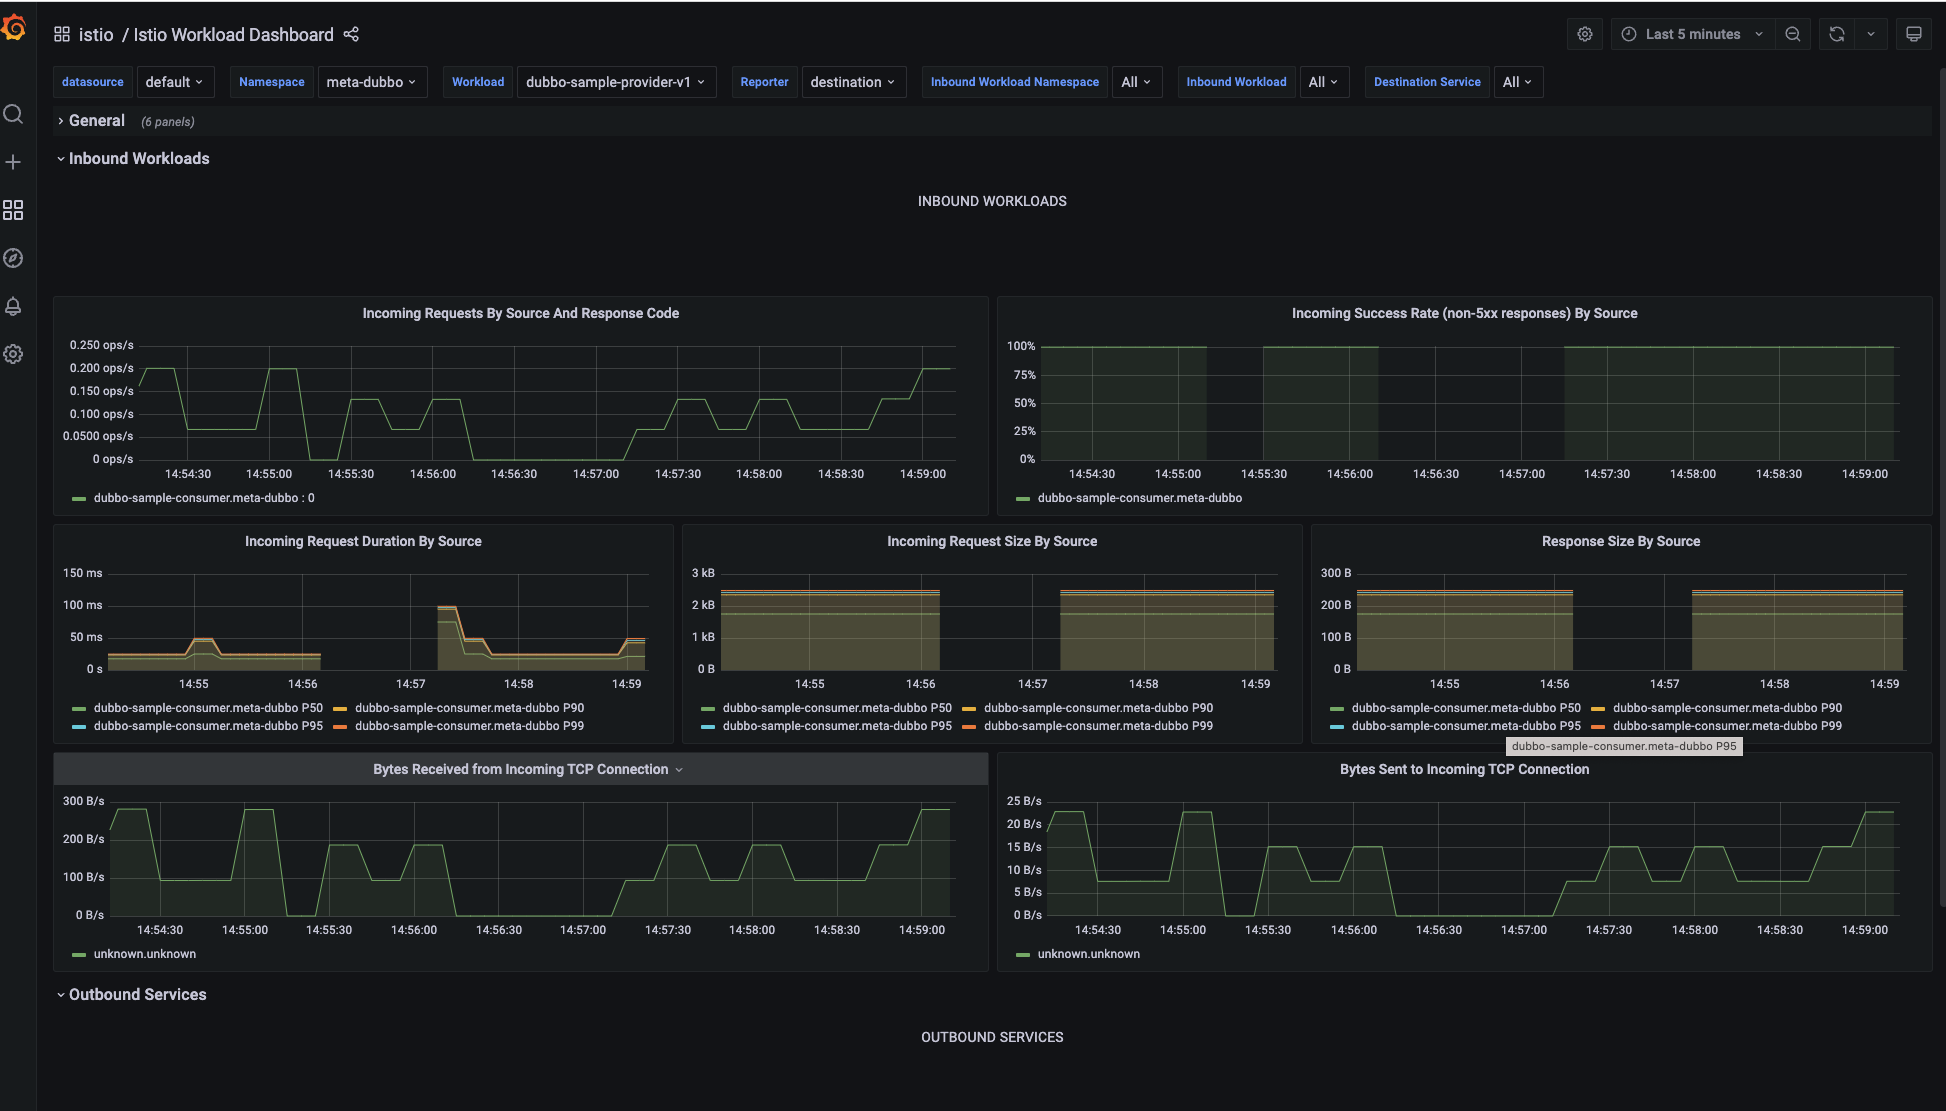
Task: Click the Bytes Sent TCP graph area
Action: pos(1472,859)
